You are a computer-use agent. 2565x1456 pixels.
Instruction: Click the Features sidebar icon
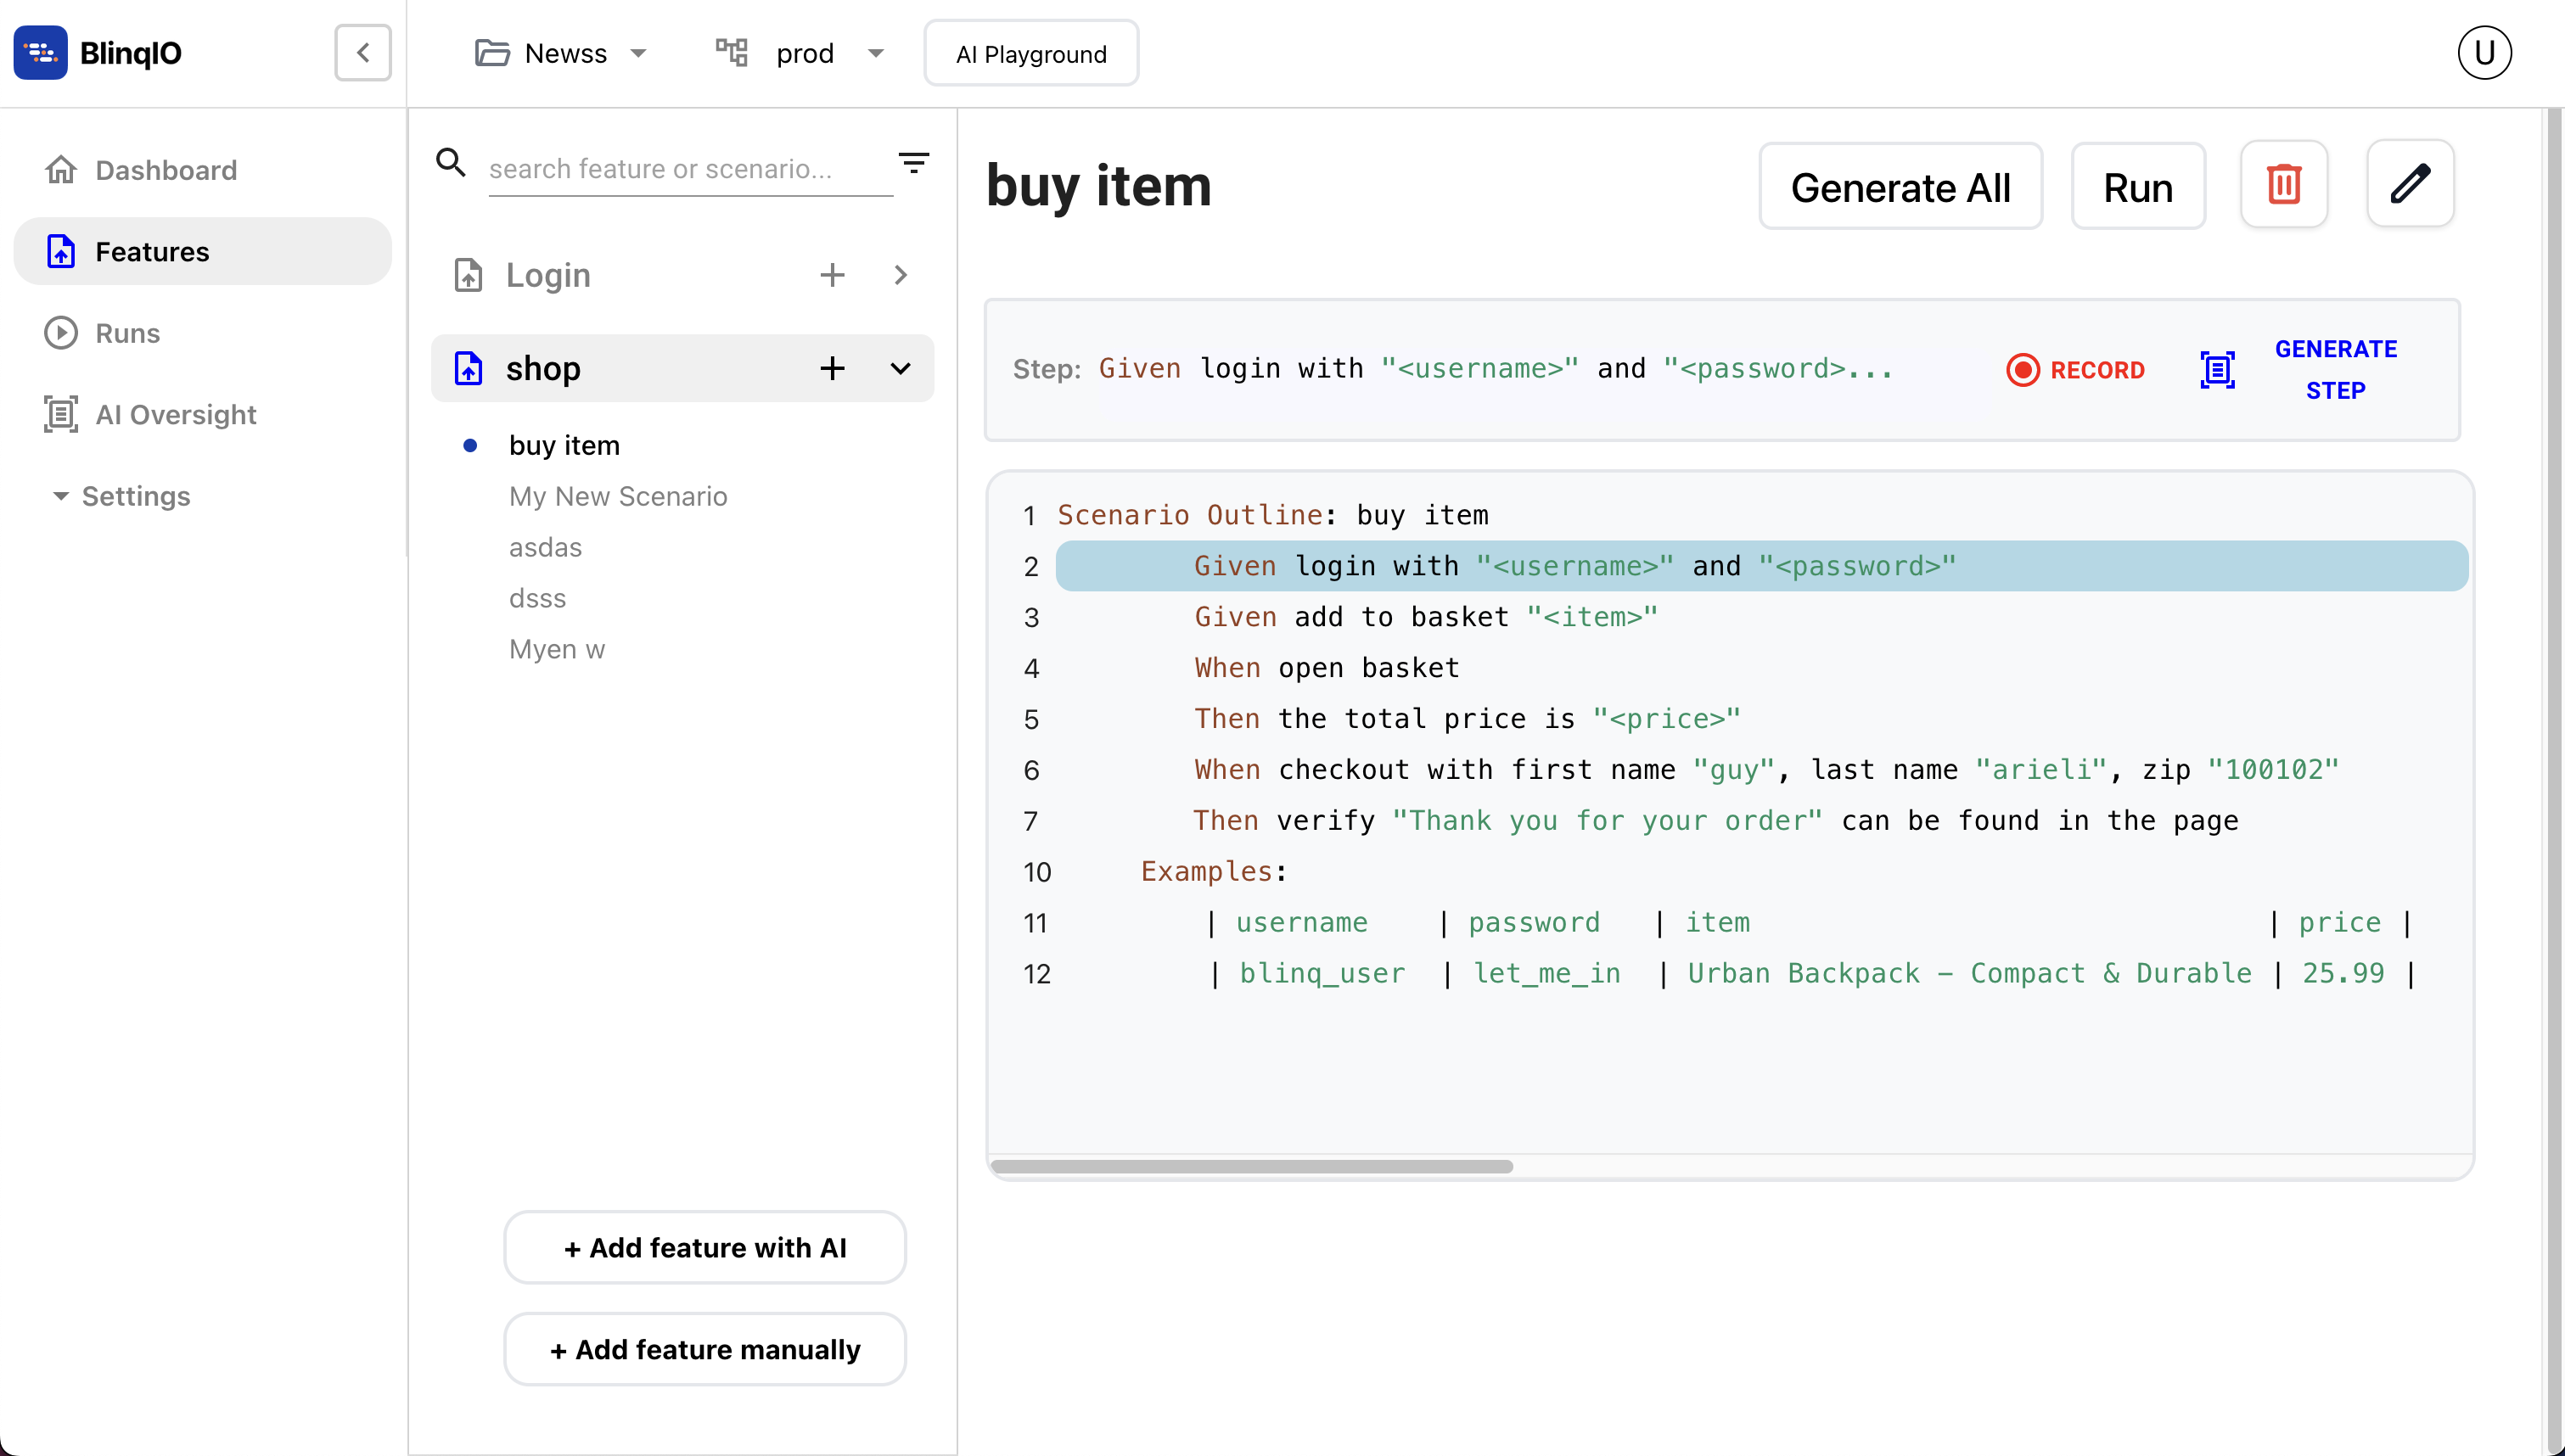tap(61, 251)
